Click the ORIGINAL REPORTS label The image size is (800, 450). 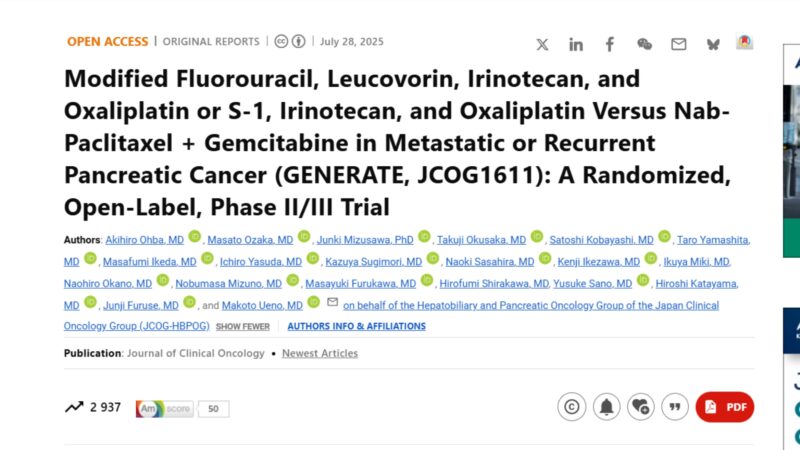click(211, 41)
